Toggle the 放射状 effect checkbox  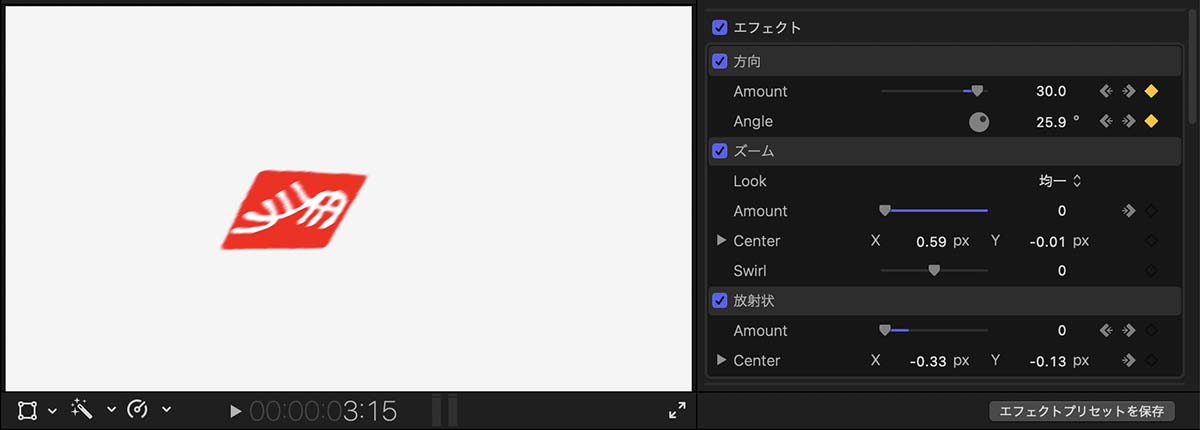click(719, 300)
